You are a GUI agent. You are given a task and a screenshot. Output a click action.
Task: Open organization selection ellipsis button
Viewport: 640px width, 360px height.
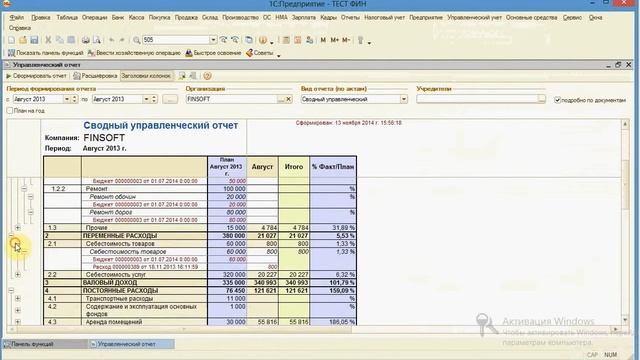[281, 99]
